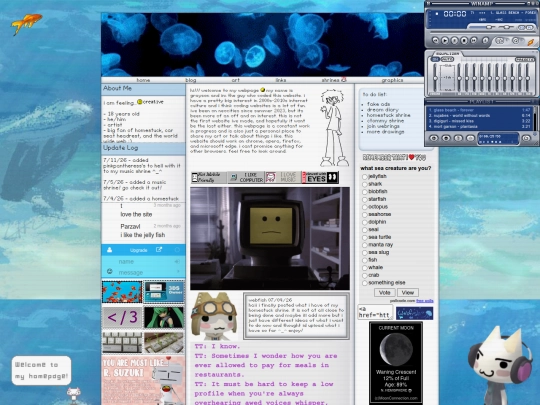Viewport: 540px width, 405px height.
Task: Click the green-haired Miku stamp
Action: coord(164,317)
